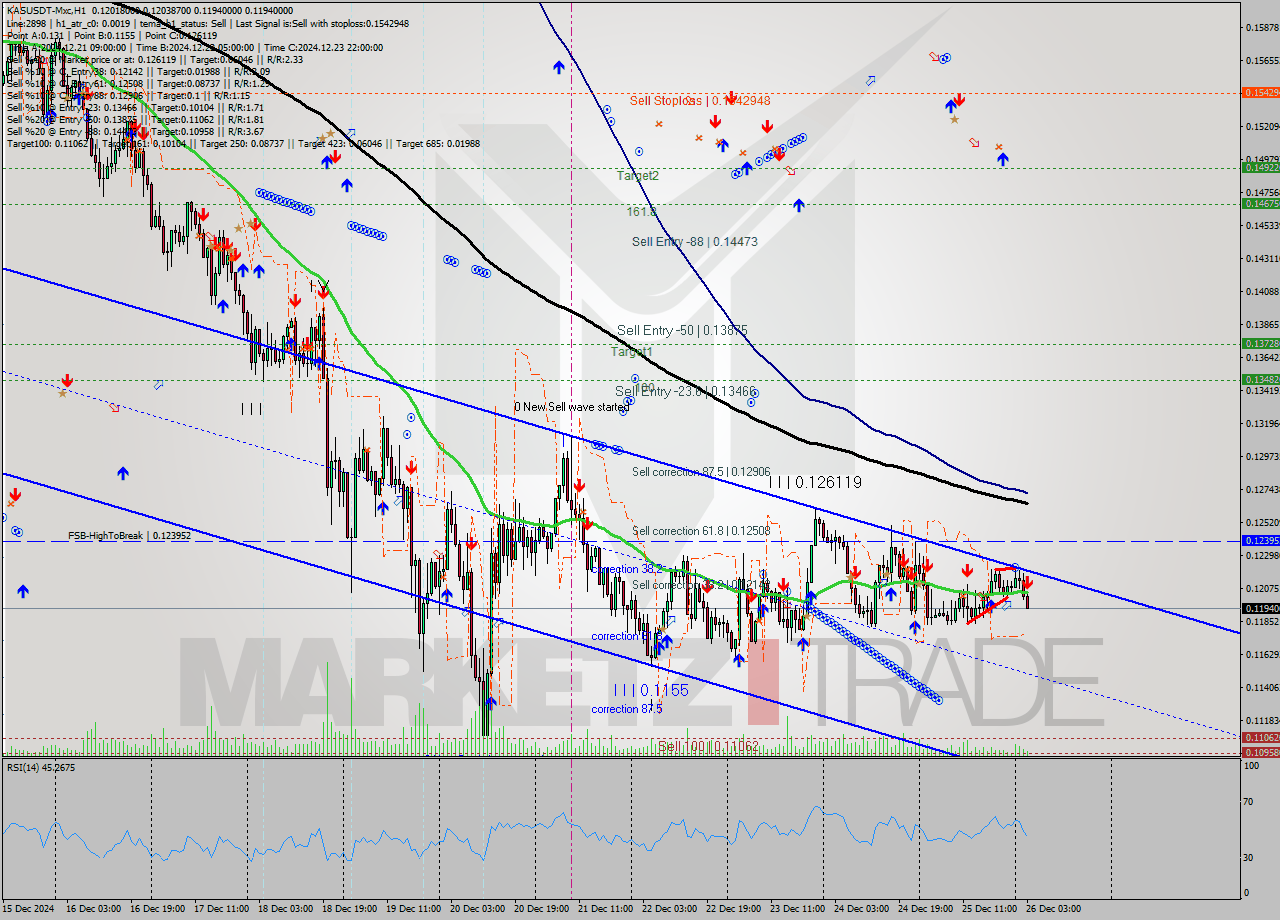Click the '26 Dec 03:00' time axis label
1280x920 pixels.
tap(1054, 908)
